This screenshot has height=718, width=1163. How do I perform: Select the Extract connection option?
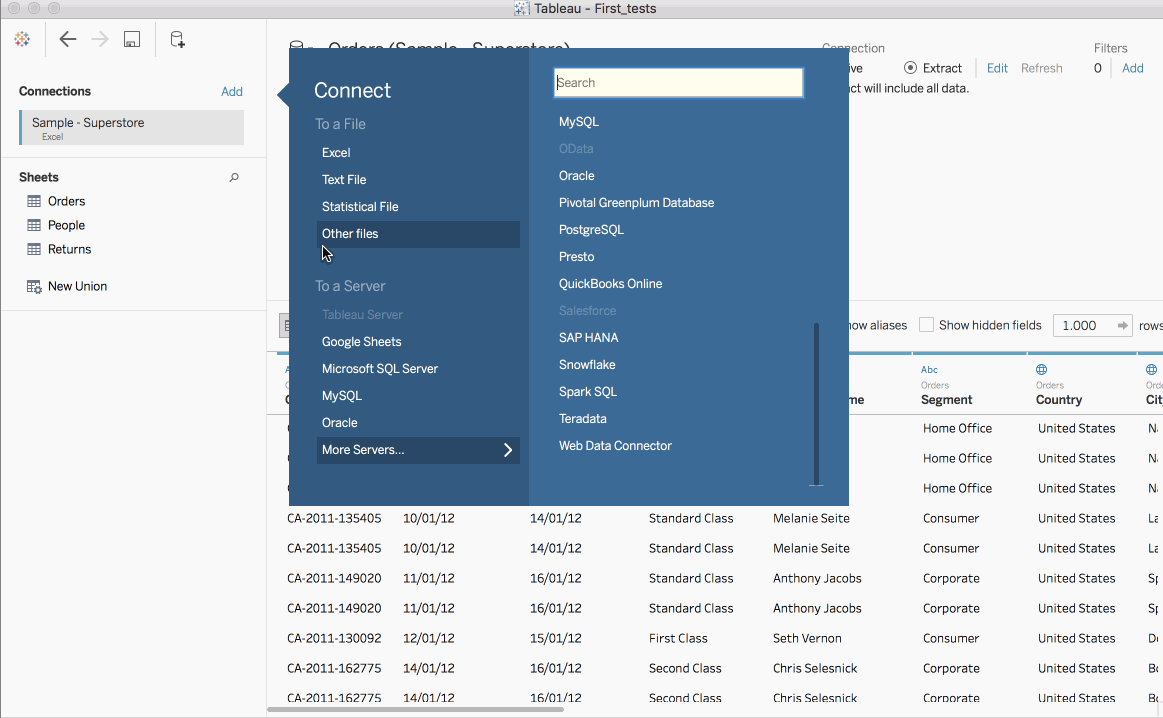point(910,68)
